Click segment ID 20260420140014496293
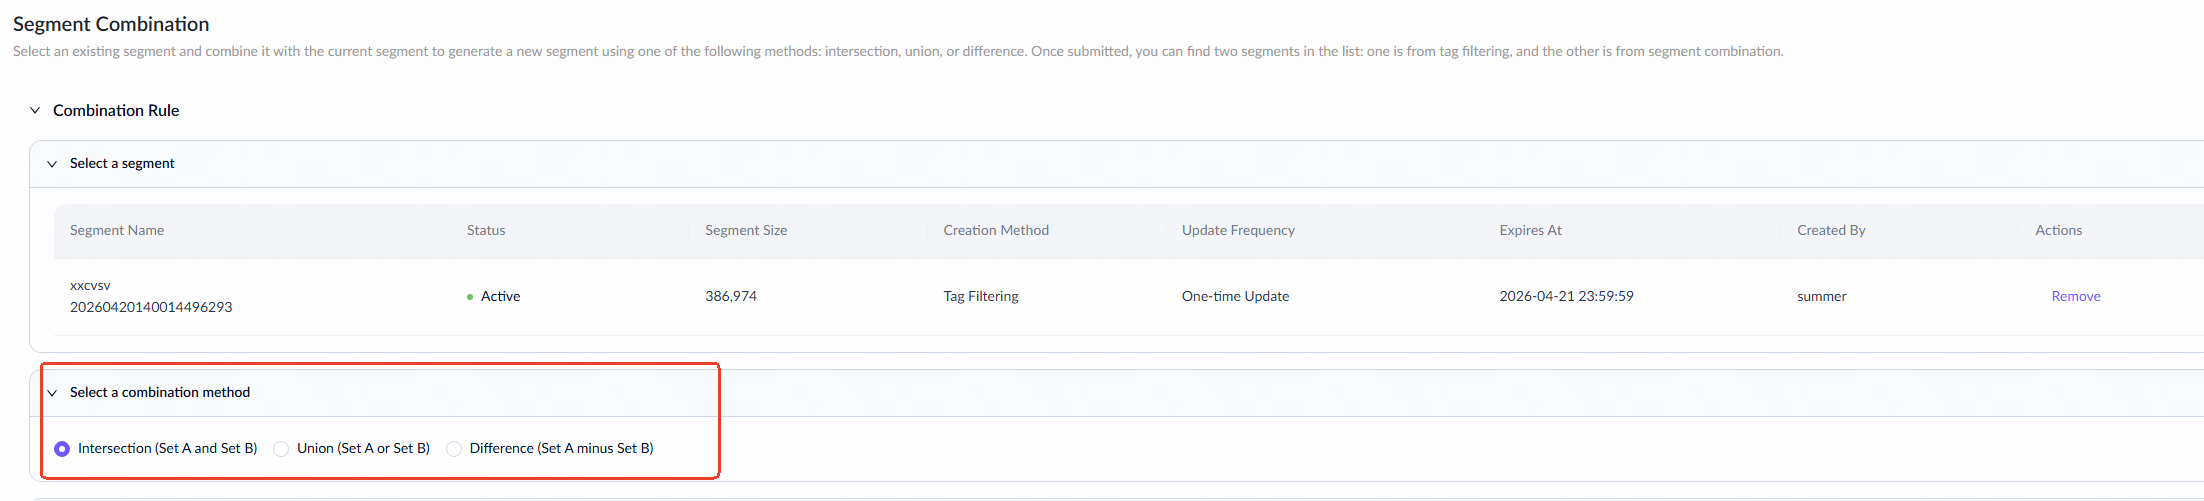Image resolution: width=2204 pixels, height=501 pixels. (x=151, y=308)
